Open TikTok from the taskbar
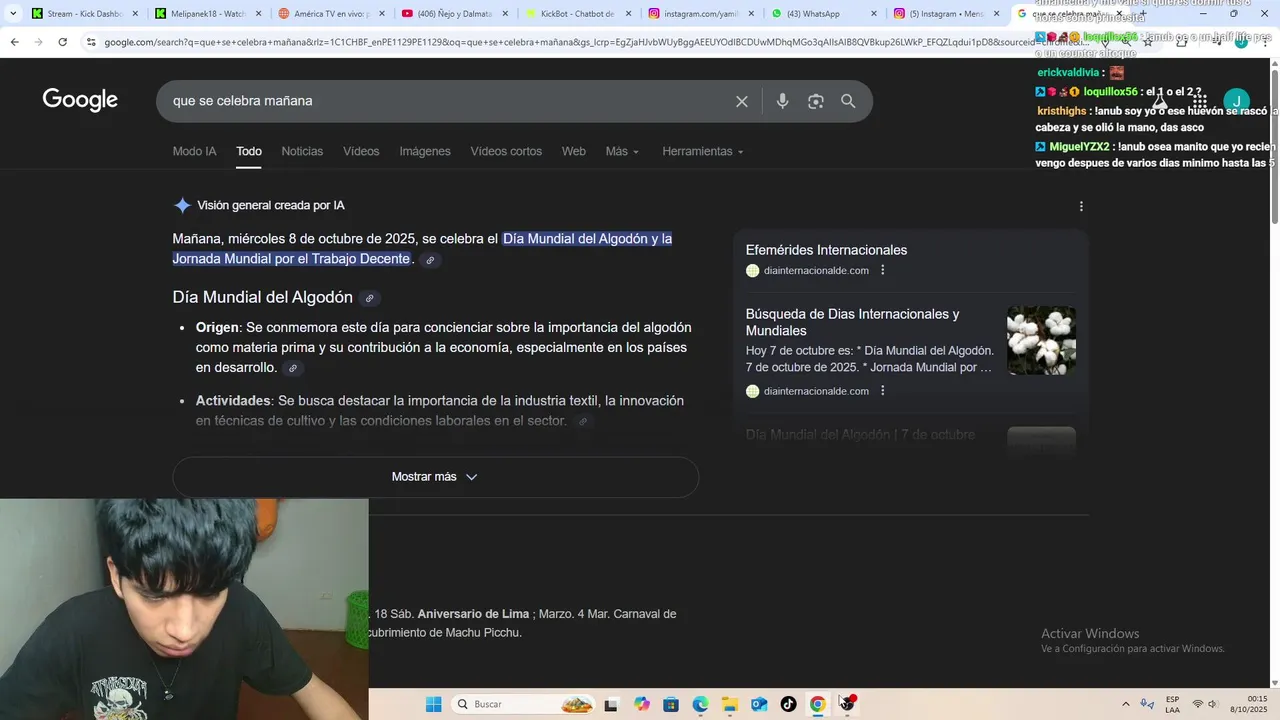The width and height of the screenshot is (1280, 720). click(x=788, y=704)
